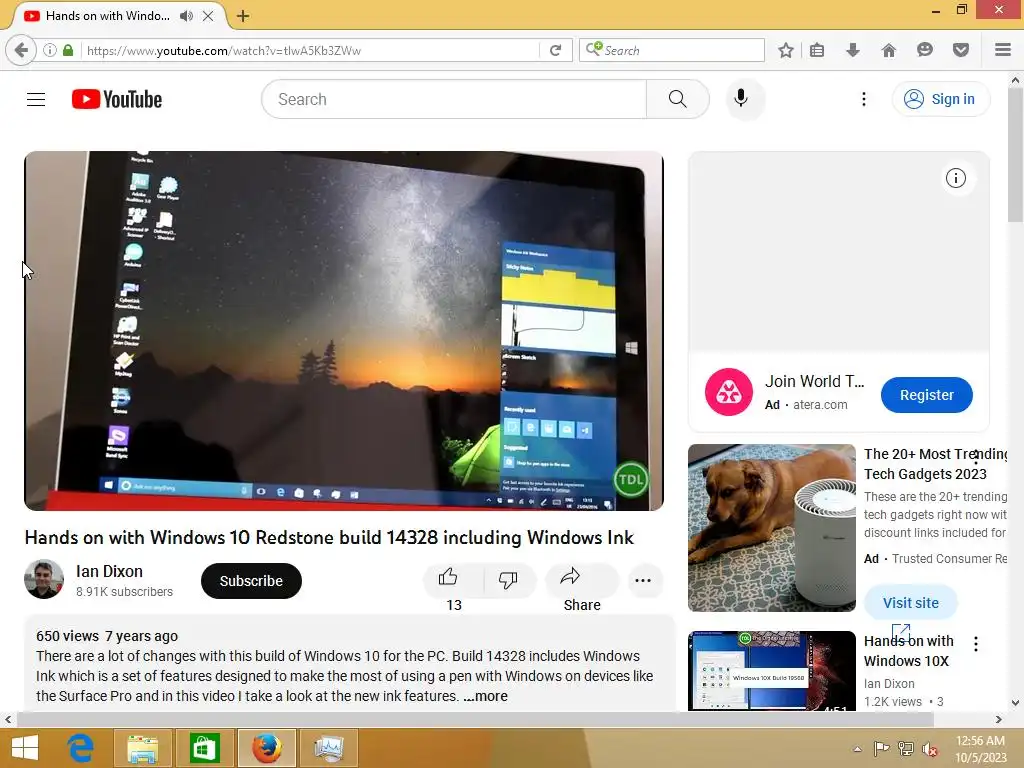1024x768 pixels.
Task: Click the URL address bar
Action: [310, 50]
